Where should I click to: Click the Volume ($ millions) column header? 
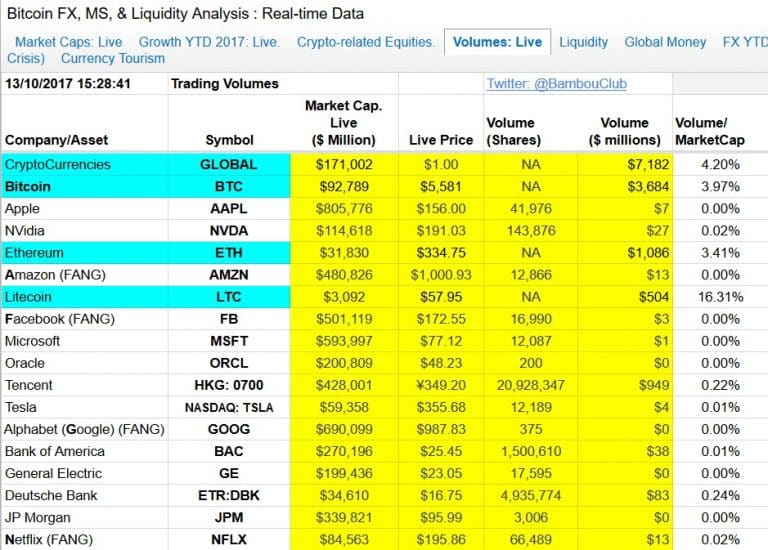(624, 131)
